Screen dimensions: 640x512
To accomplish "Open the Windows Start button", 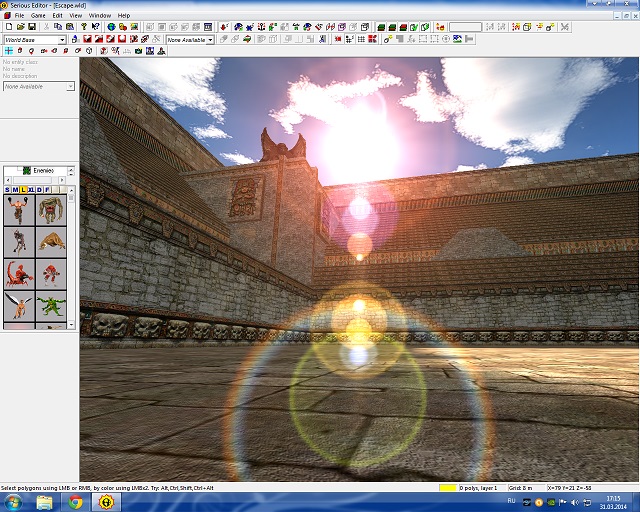I will coord(13,502).
